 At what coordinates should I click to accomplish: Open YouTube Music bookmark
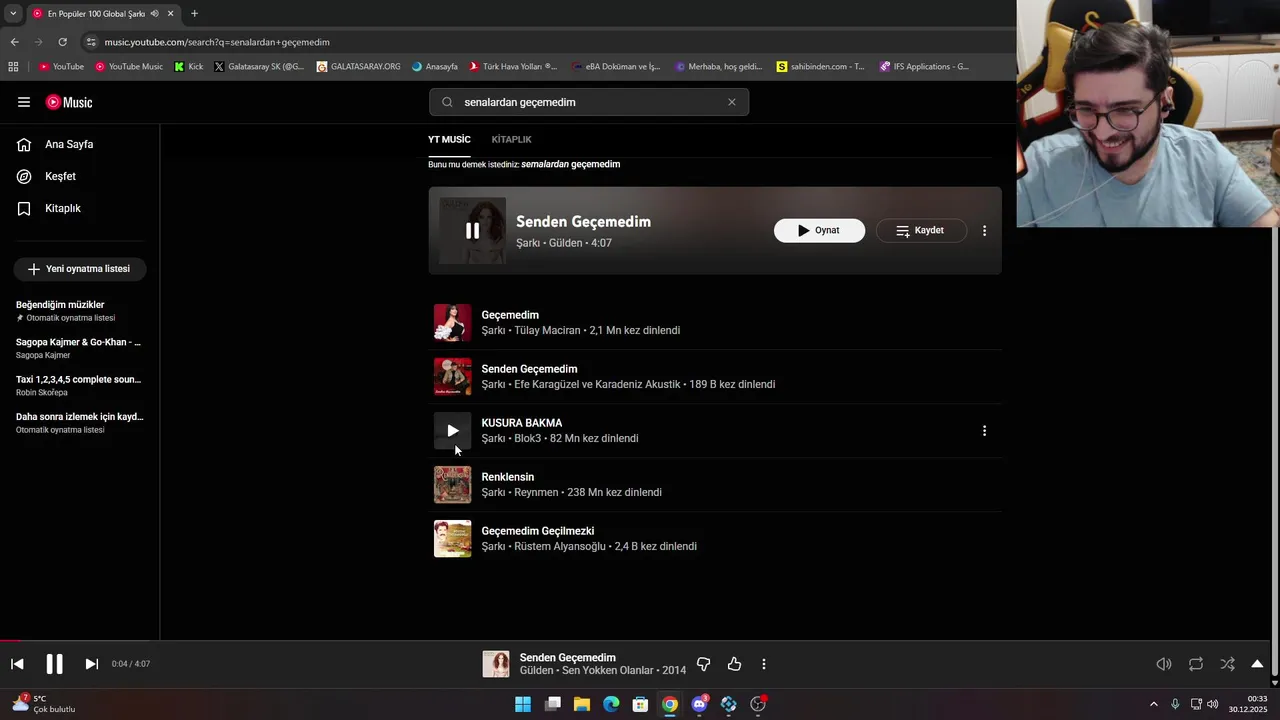(x=129, y=67)
